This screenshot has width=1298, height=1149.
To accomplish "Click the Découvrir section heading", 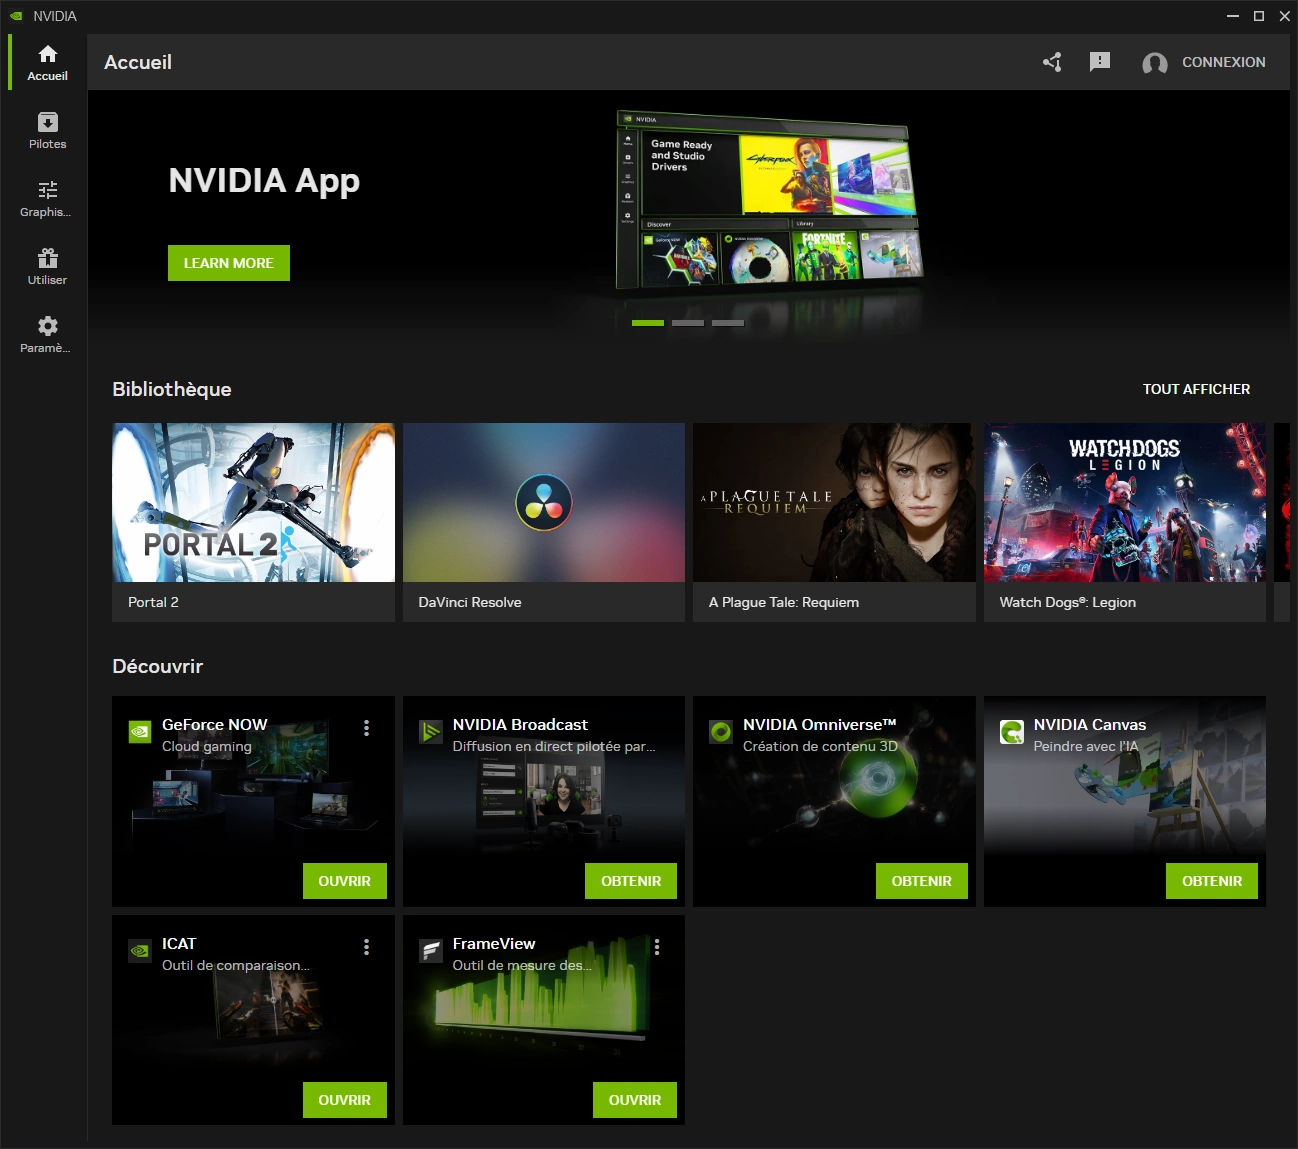I will point(158,666).
